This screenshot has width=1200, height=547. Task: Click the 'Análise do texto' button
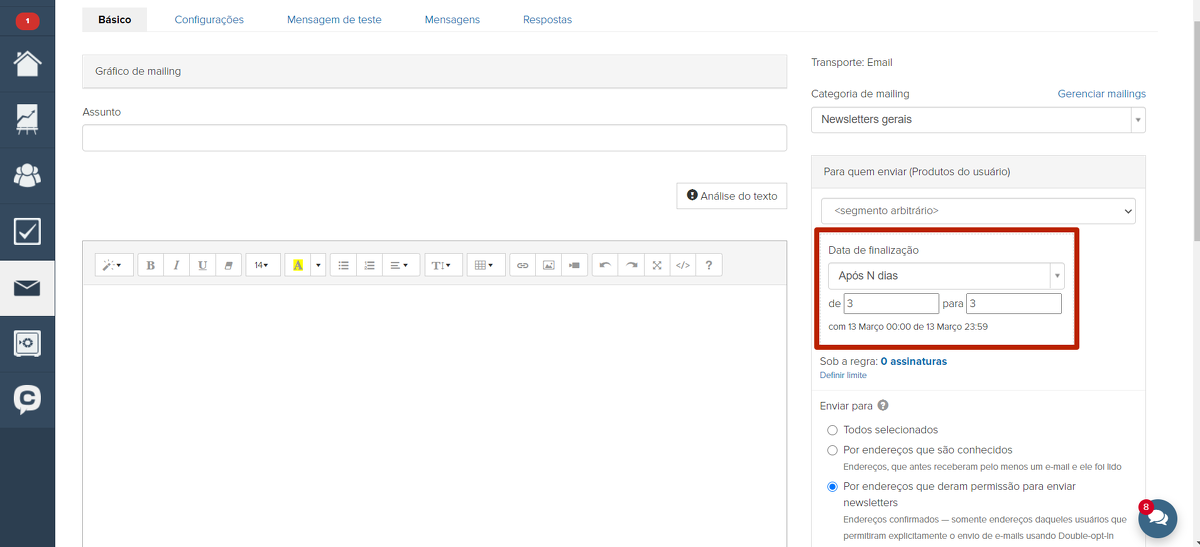click(732, 196)
